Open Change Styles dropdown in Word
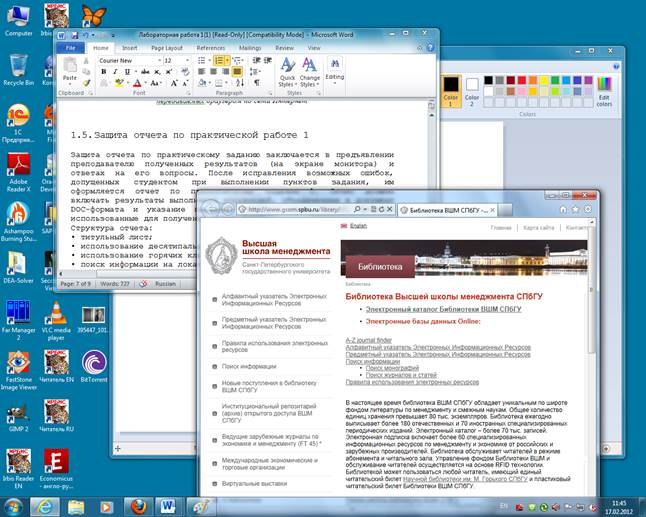Screen dimensions: 646x517 click(x=309, y=73)
